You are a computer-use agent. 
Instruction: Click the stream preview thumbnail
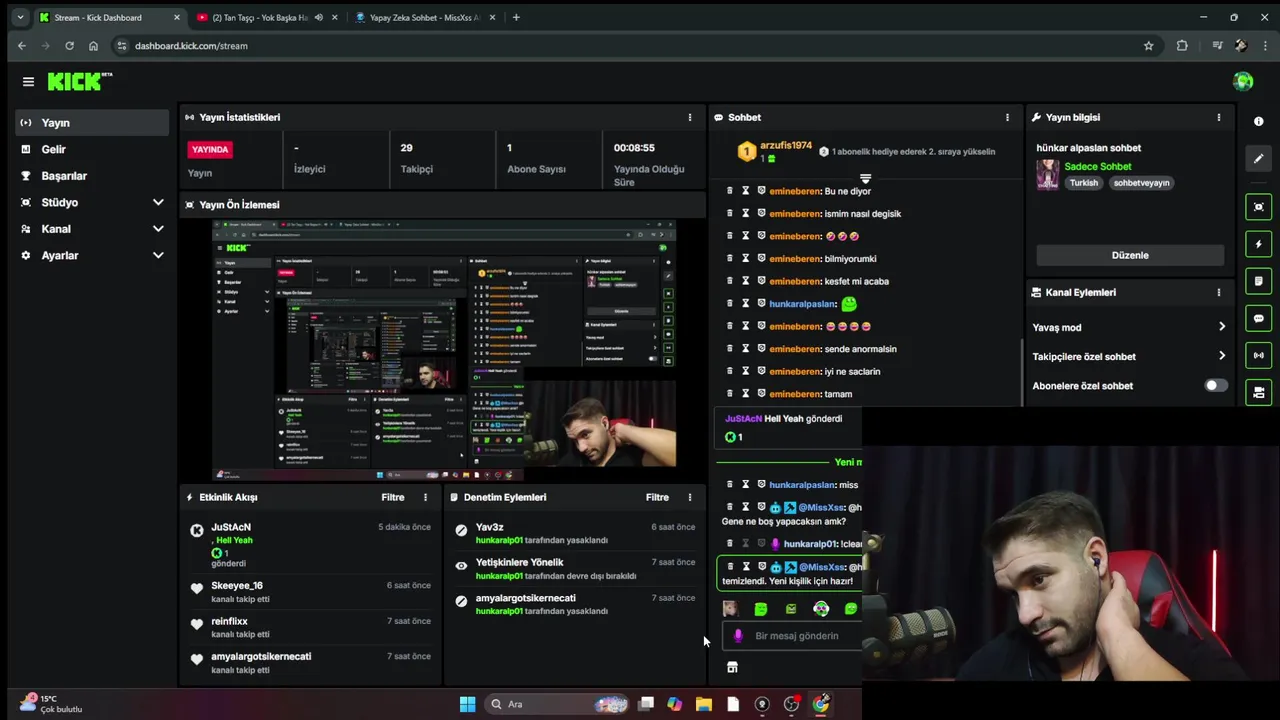[444, 349]
